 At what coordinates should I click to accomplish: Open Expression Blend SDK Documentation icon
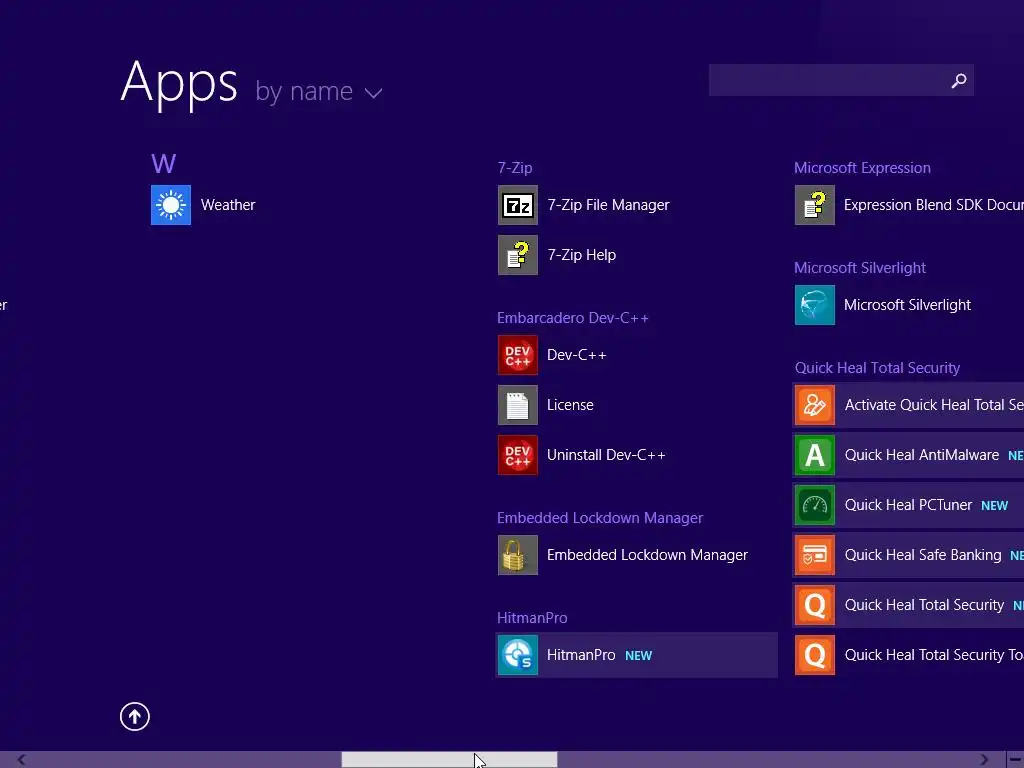tap(814, 205)
